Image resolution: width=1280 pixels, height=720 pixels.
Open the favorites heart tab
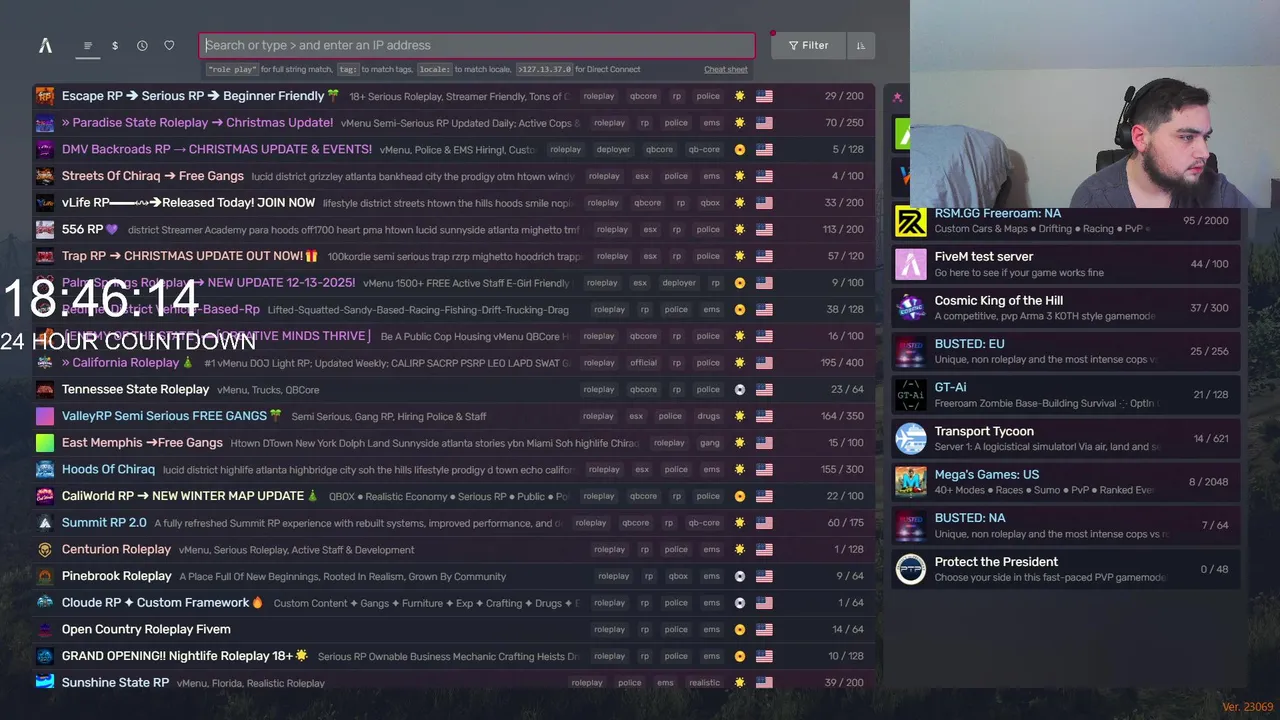(x=169, y=45)
